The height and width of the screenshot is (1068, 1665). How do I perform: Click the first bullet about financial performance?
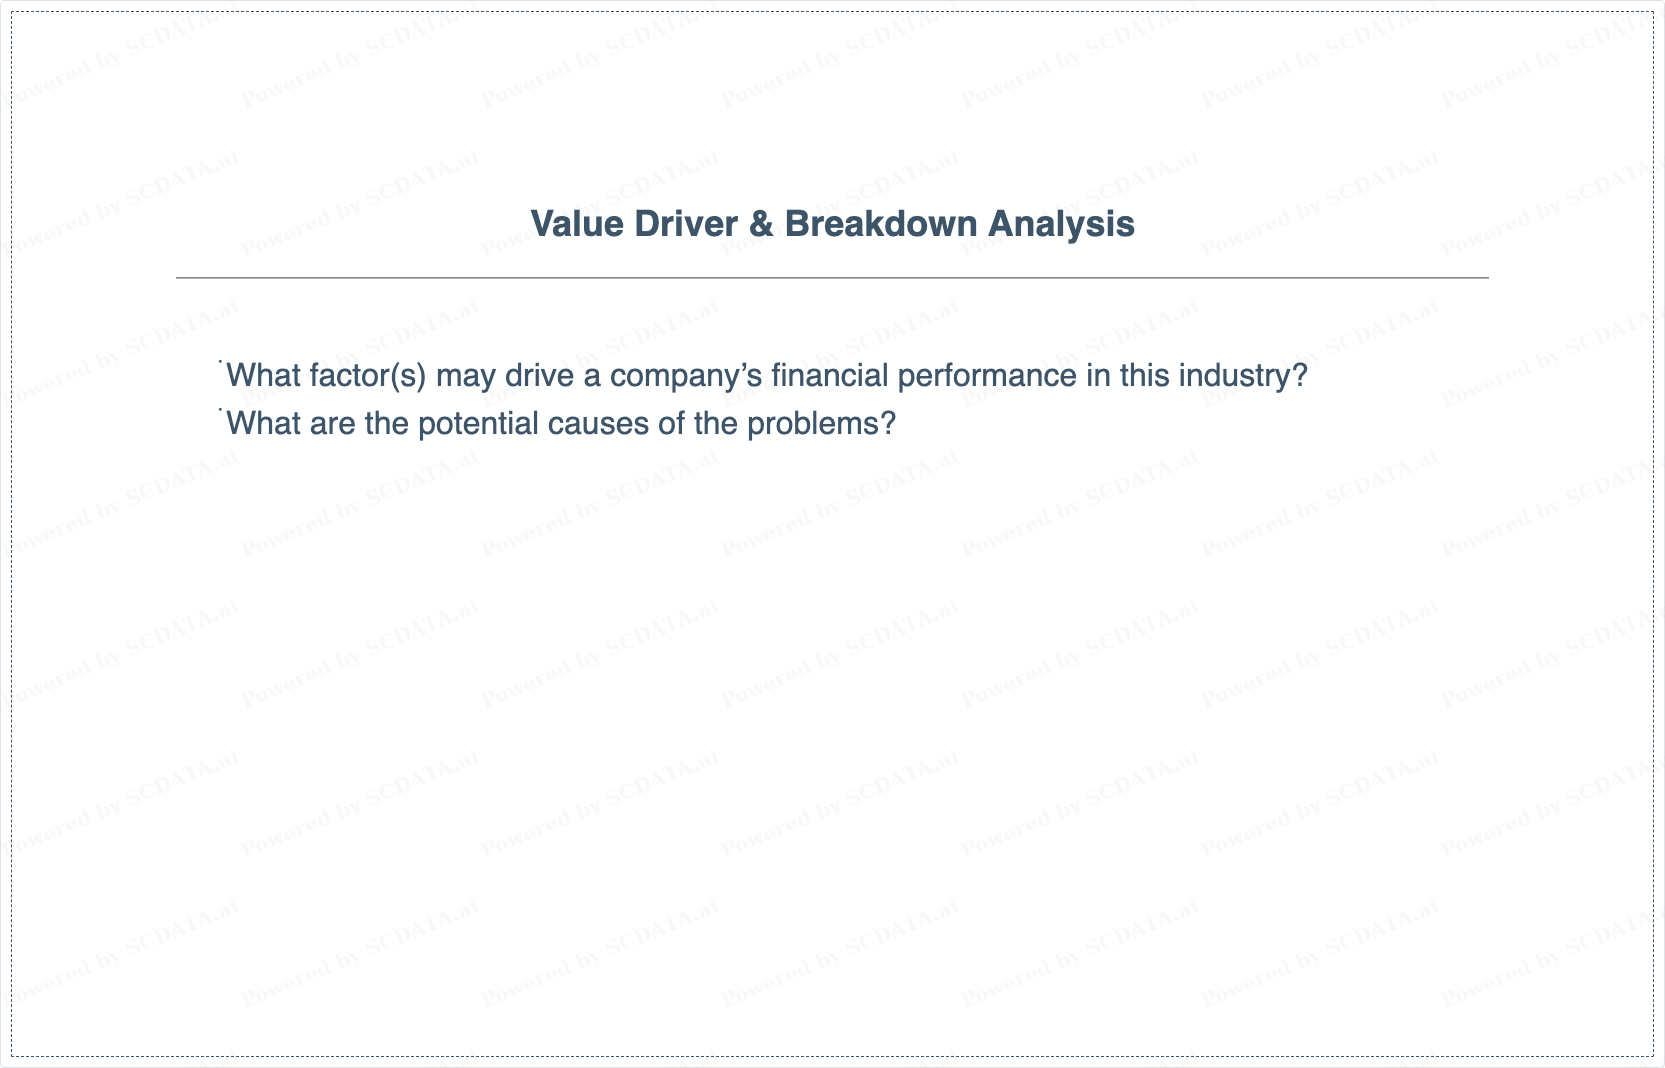click(x=767, y=376)
